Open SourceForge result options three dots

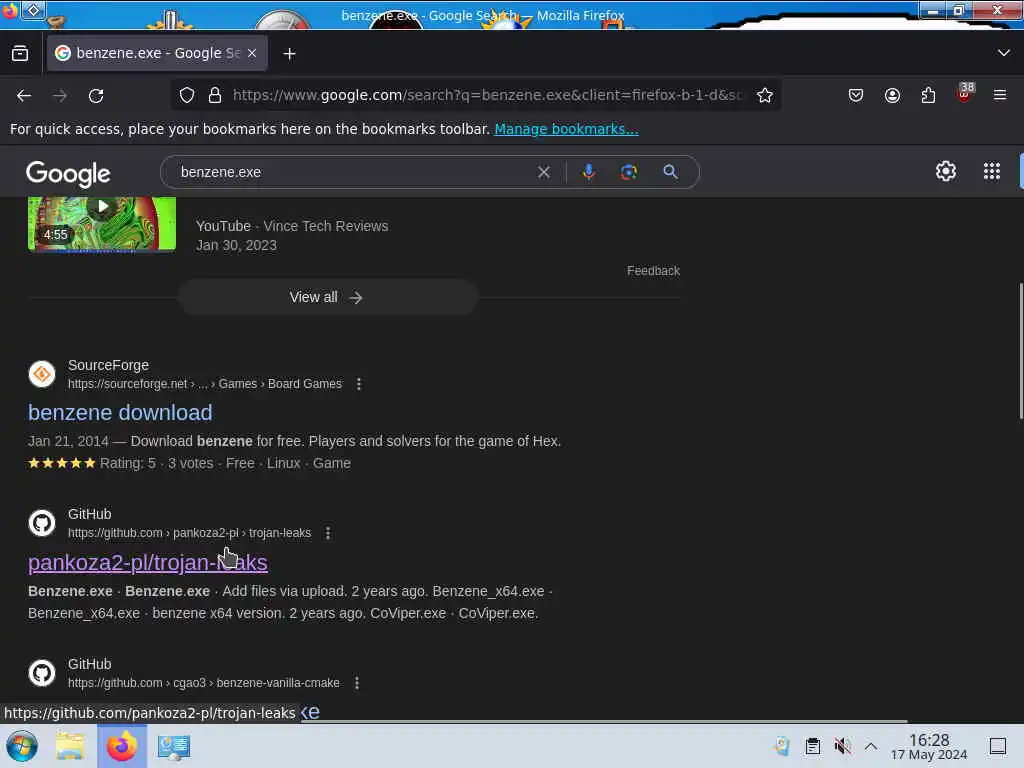coord(359,384)
